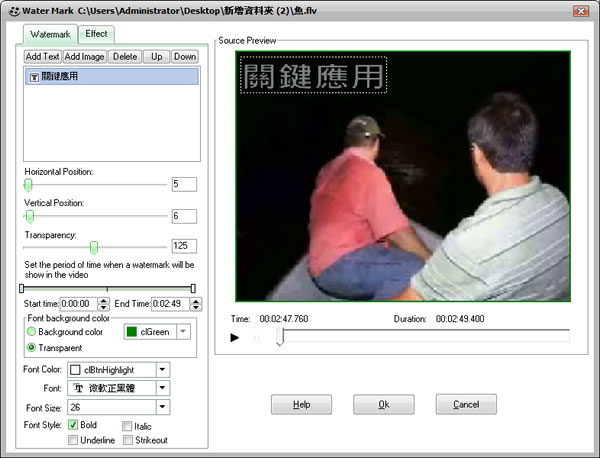Switch to the Watermark tab
Image resolution: width=600 pixels, height=458 pixels.
[x=50, y=34]
